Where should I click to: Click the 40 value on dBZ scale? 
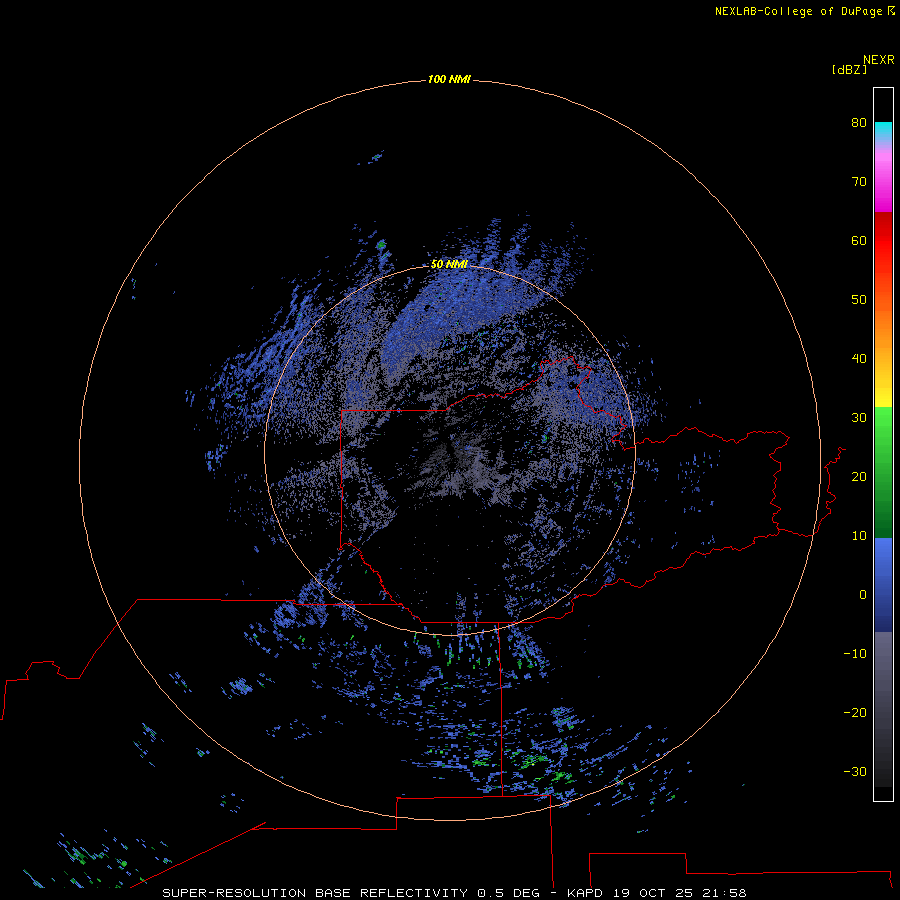click(859, 359)
